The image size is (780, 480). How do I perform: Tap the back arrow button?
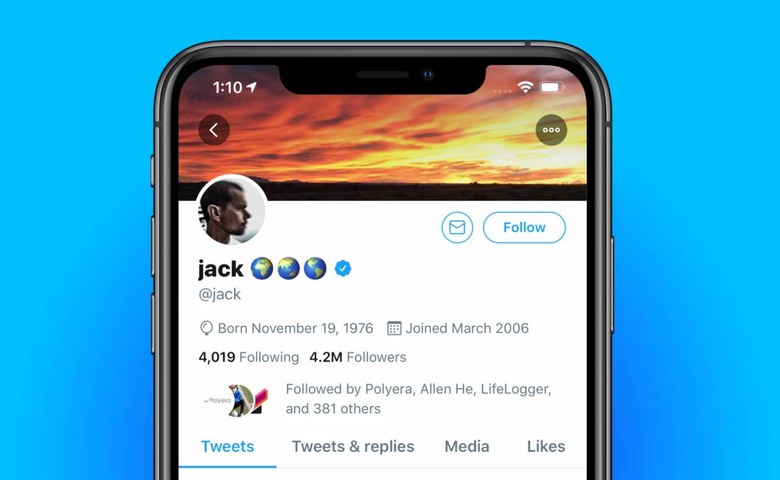click(x=214, y=130)
